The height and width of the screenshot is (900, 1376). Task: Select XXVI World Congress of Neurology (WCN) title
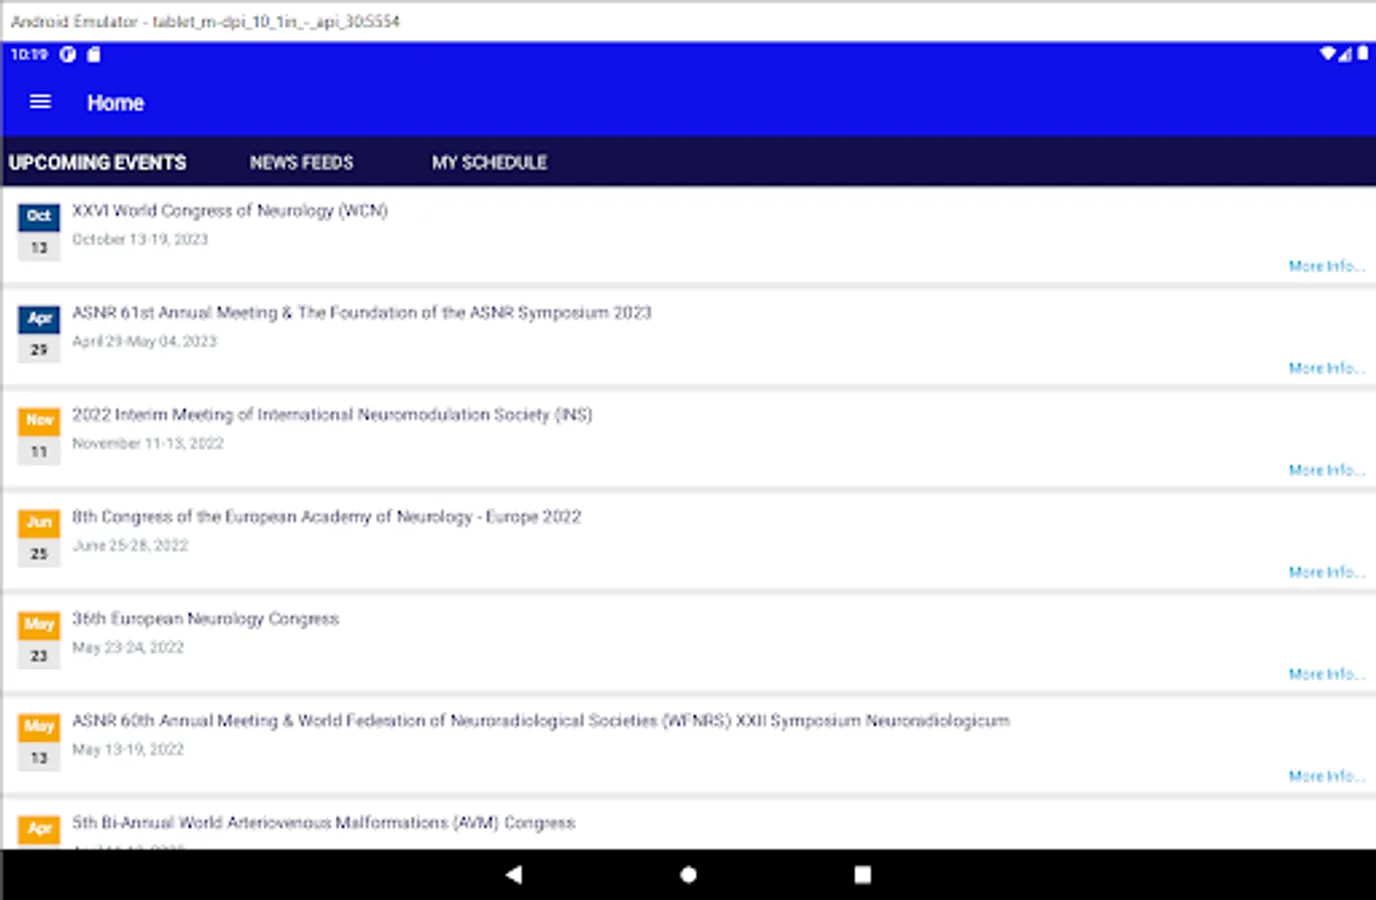229,211
